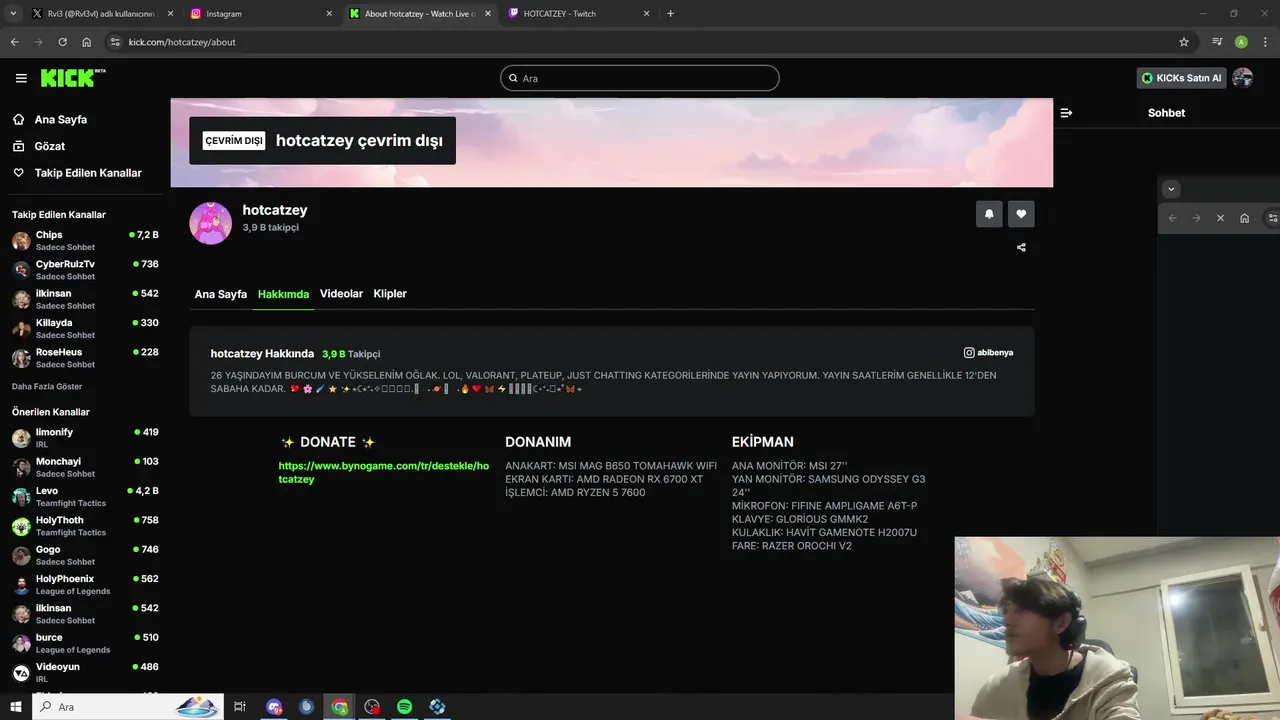Viewport: 1280px width, 720px height.
Task: Open abibenya Instagram link
Action: (x=988, y=352)
